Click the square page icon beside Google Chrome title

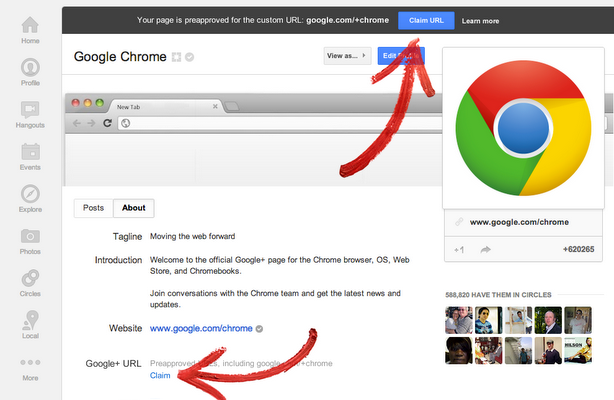[177, 57]
